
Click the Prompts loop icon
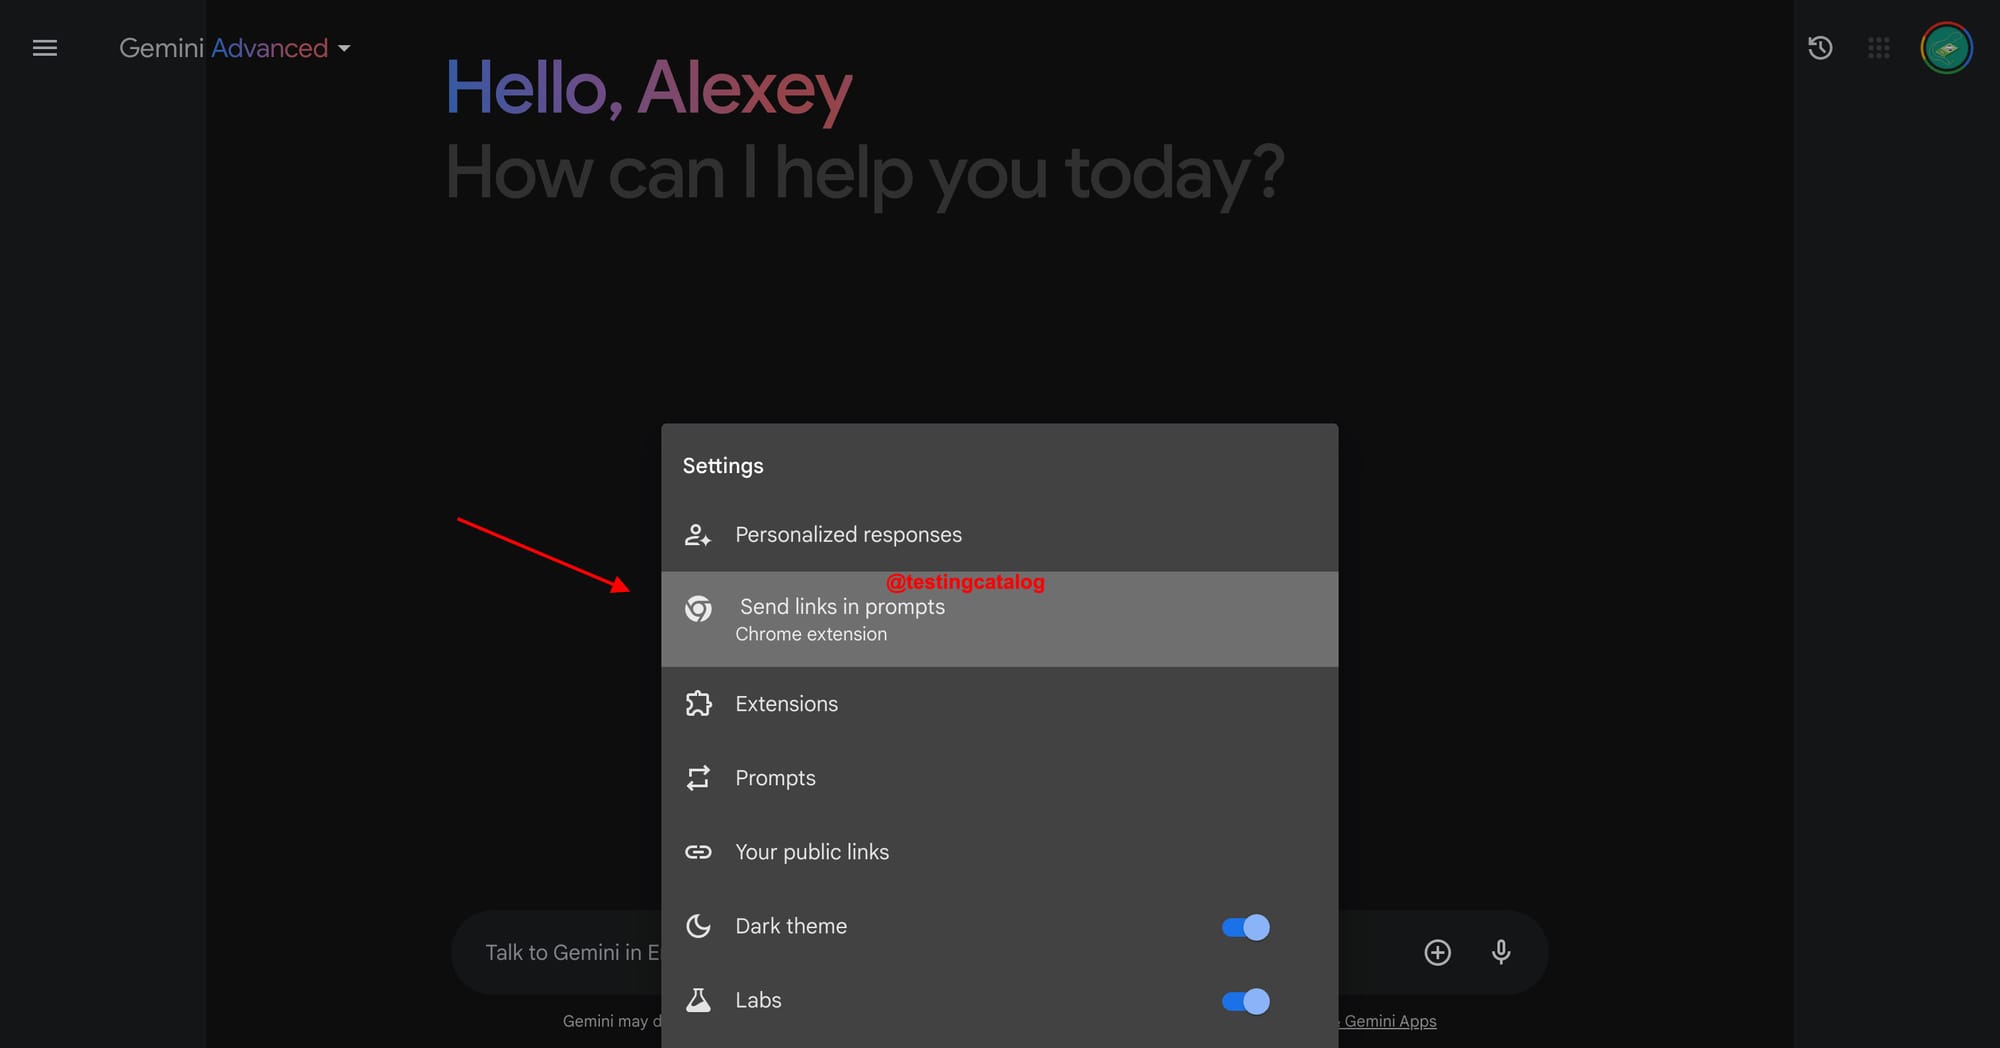[698, 777]
